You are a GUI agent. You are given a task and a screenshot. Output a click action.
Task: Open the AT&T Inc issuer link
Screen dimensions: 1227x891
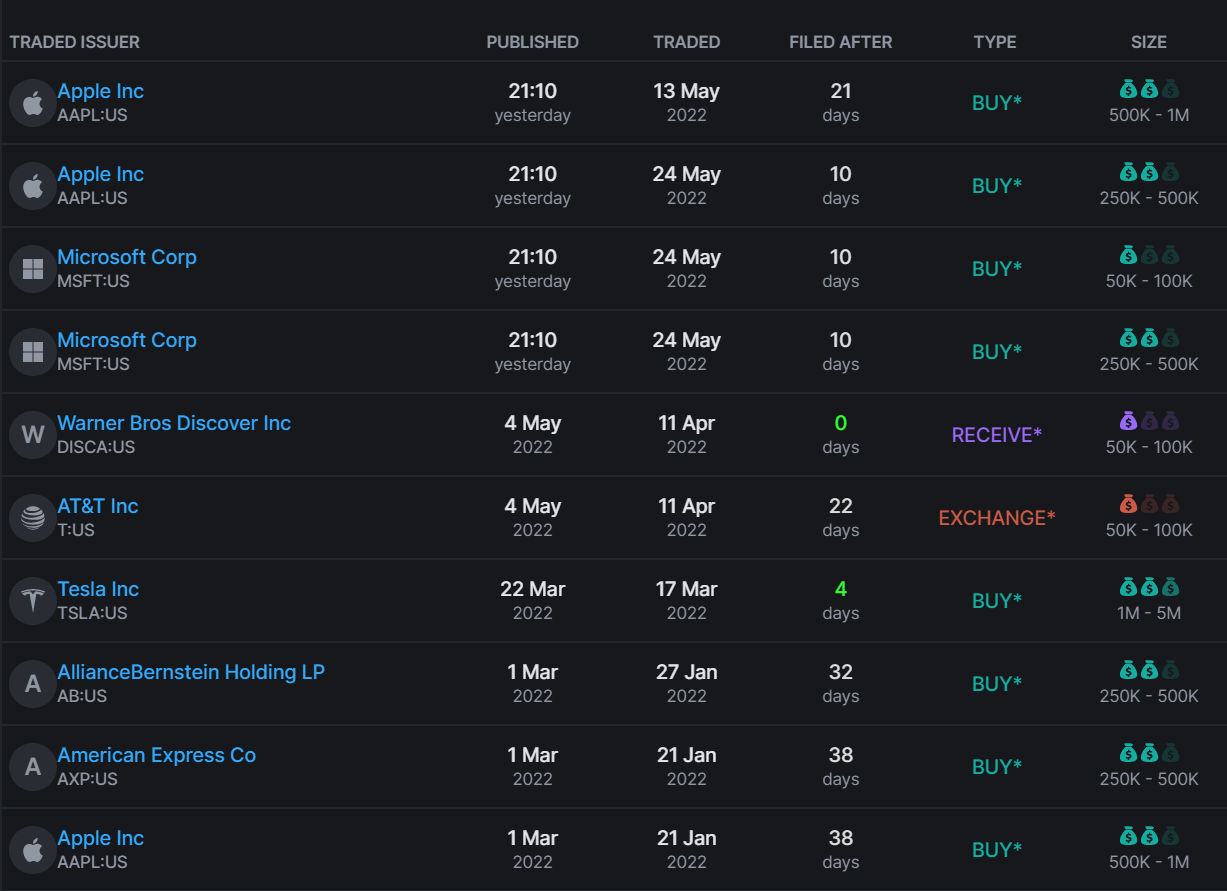pos(98,506)
